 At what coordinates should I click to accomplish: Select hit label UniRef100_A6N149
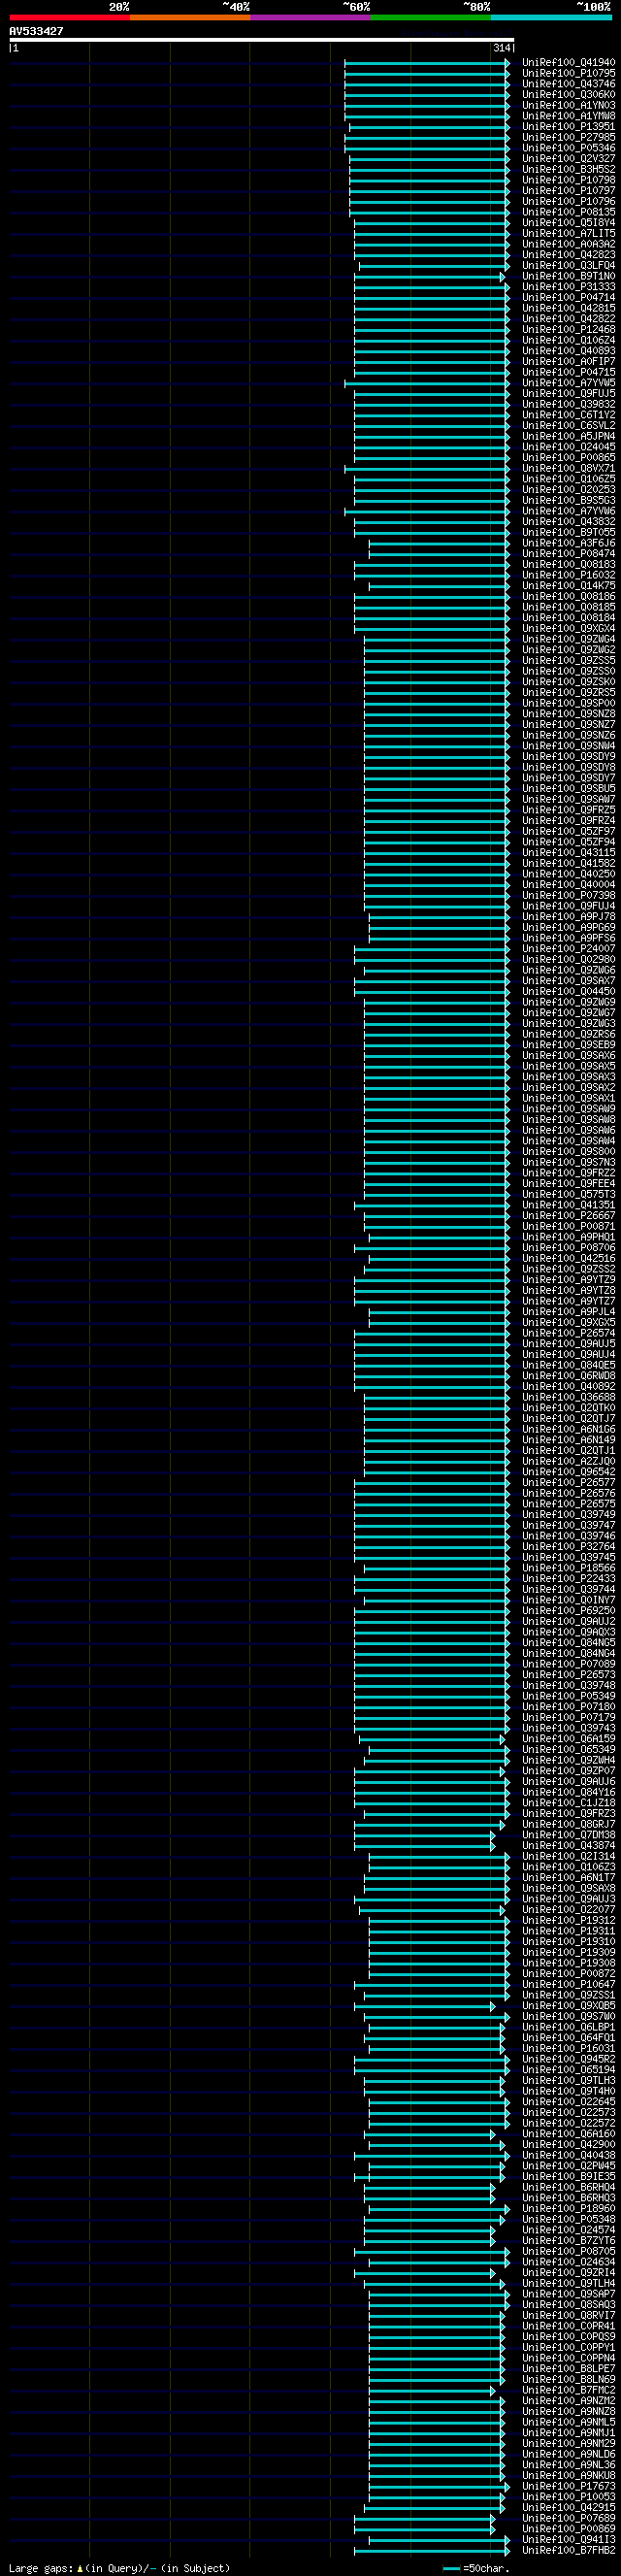(569, 1440)
